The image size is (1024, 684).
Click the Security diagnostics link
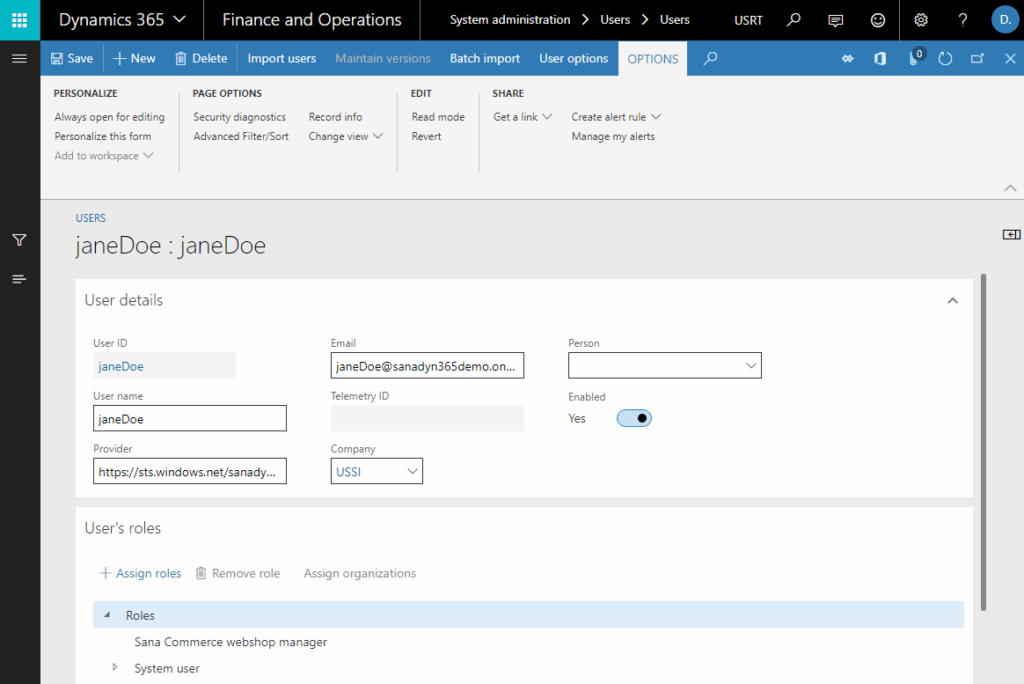click(239, 117)
